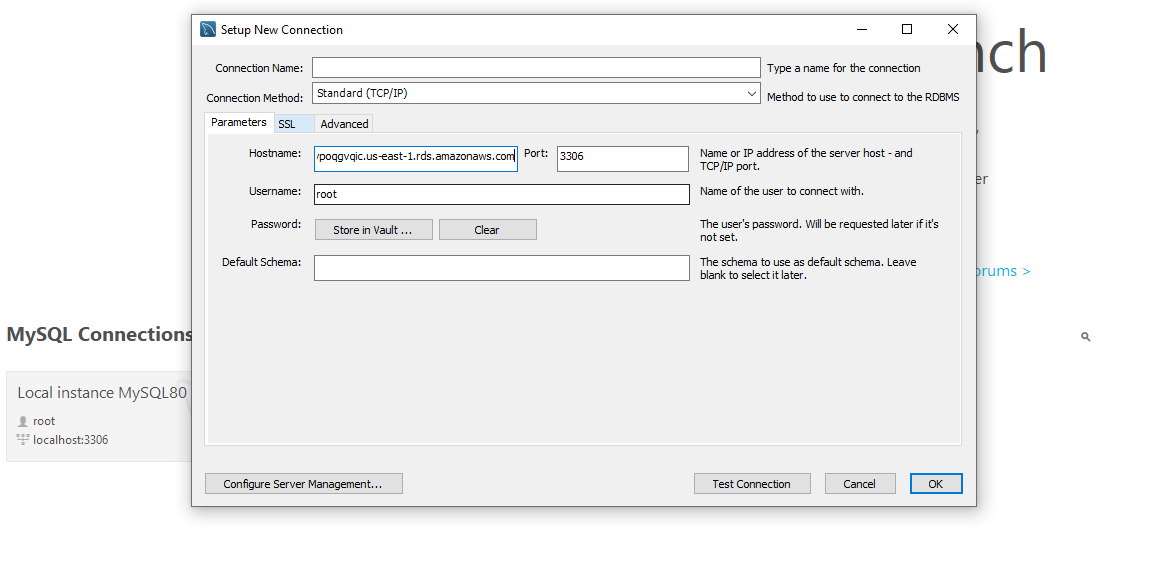Viewport: 1172px width, 568px height.
Task: Click the root user icon on connection tile
Action: (22, 422)
